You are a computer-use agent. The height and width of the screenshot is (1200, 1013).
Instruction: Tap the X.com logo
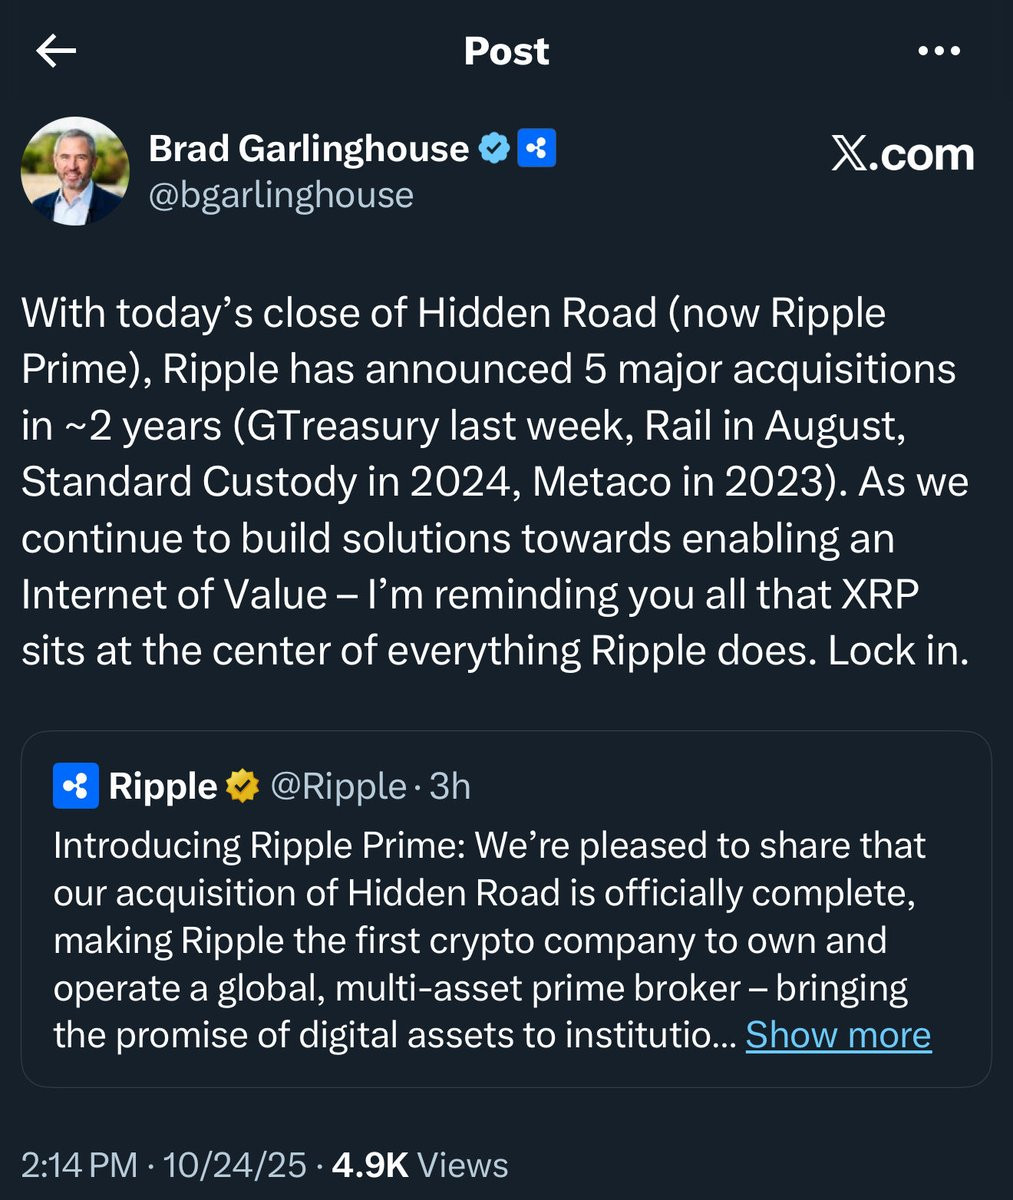[x=902, y=154]
